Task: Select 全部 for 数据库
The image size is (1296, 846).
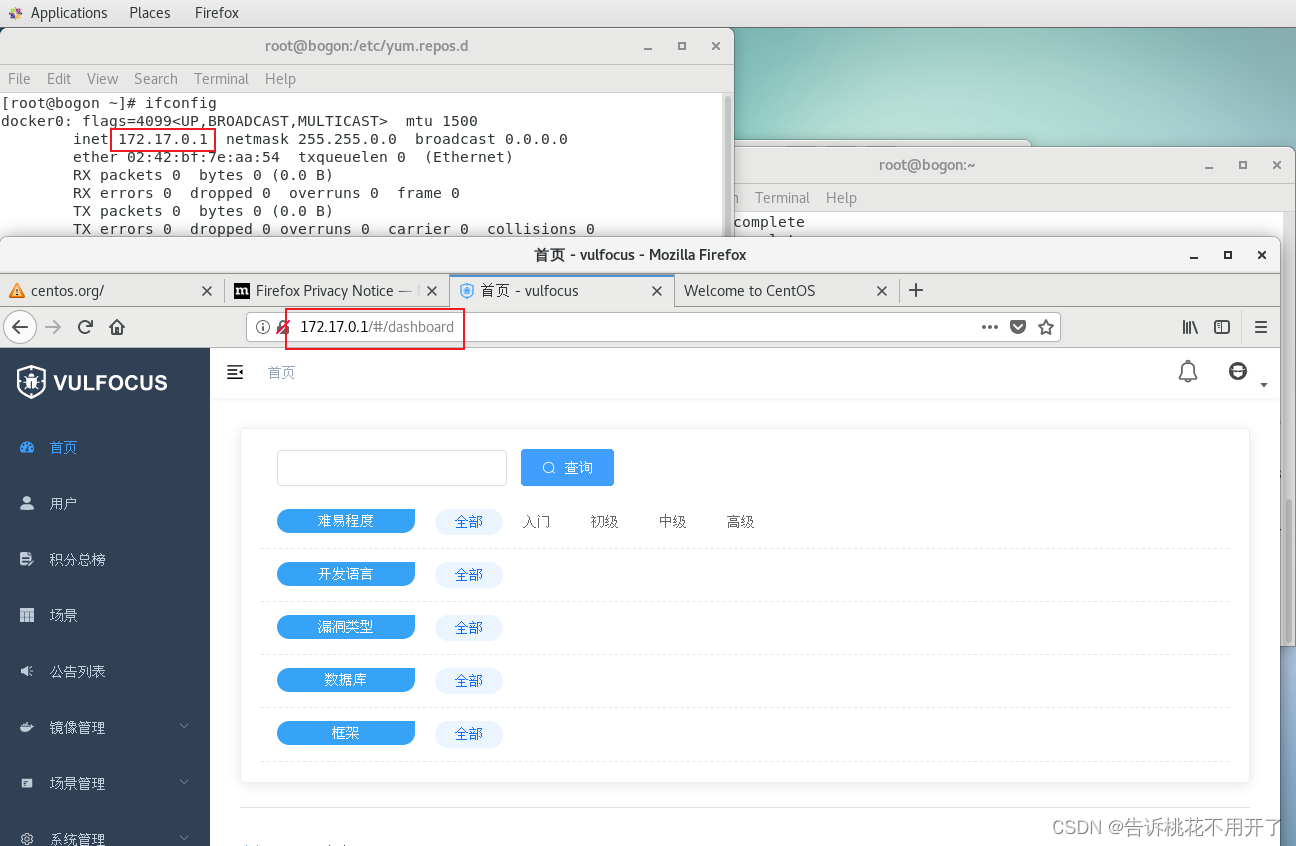Action: [469, 680]
